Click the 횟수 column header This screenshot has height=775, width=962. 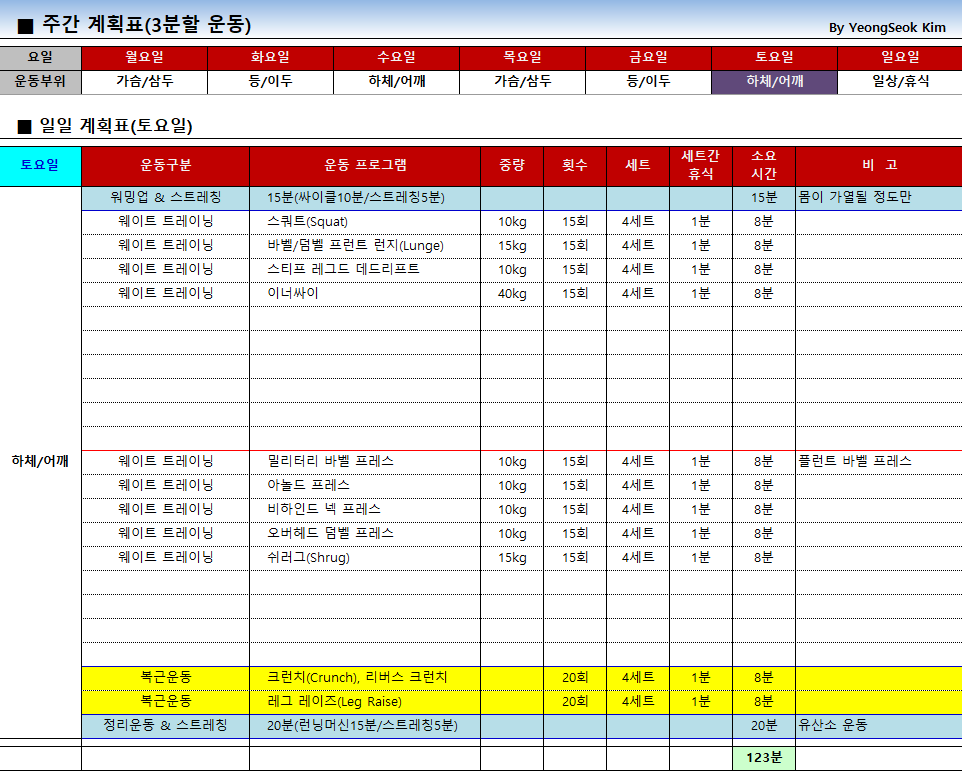pos(575,166)
